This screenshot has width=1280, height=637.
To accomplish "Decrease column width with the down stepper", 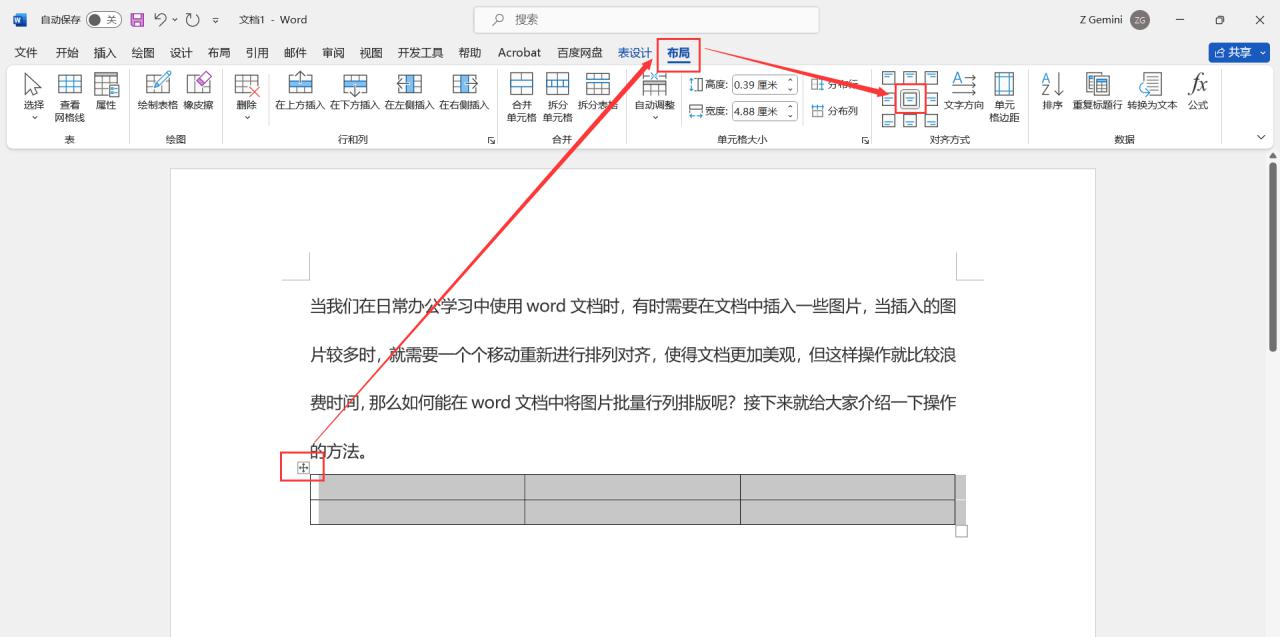I will tap(790, 115).
